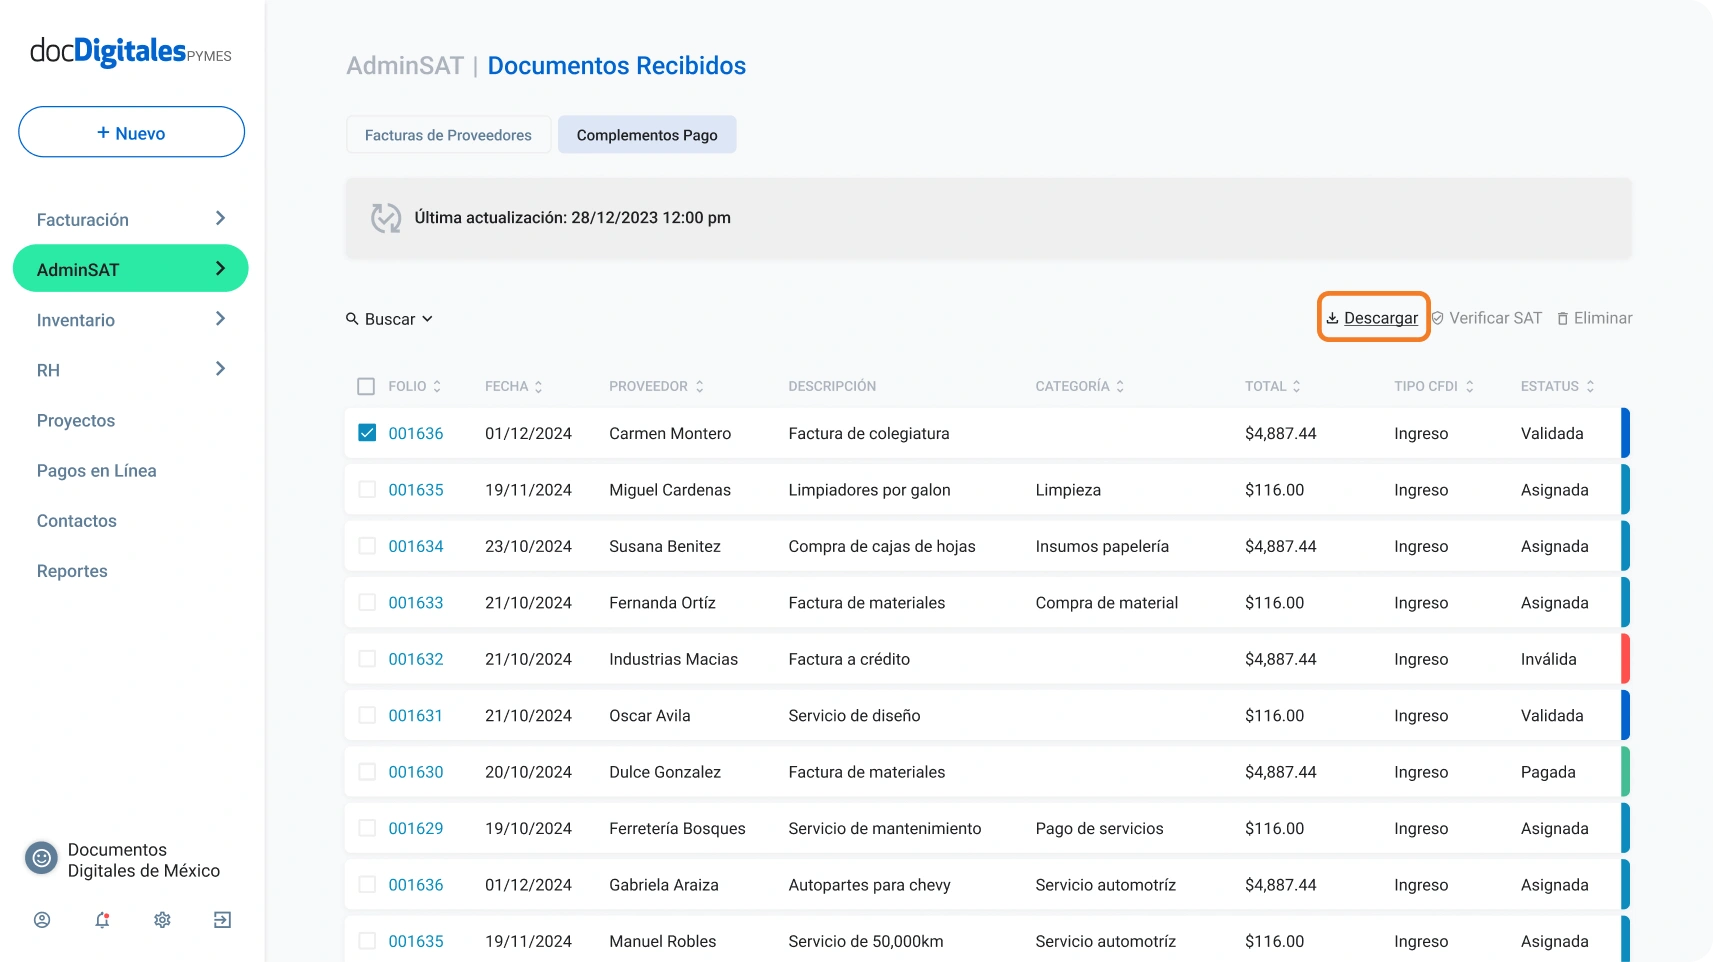Click the smiley avatar for Documentos Digitales de México
The image size is (1713, 962).
tap(41, 858)
